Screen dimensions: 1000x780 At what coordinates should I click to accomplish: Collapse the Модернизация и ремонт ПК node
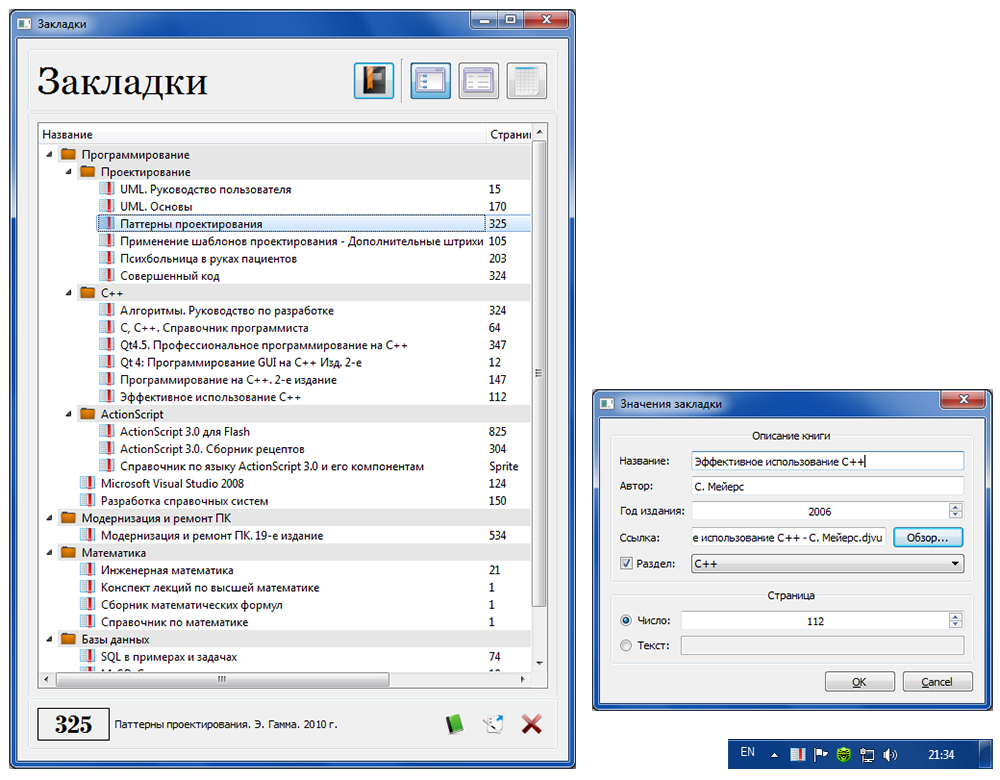49,518
